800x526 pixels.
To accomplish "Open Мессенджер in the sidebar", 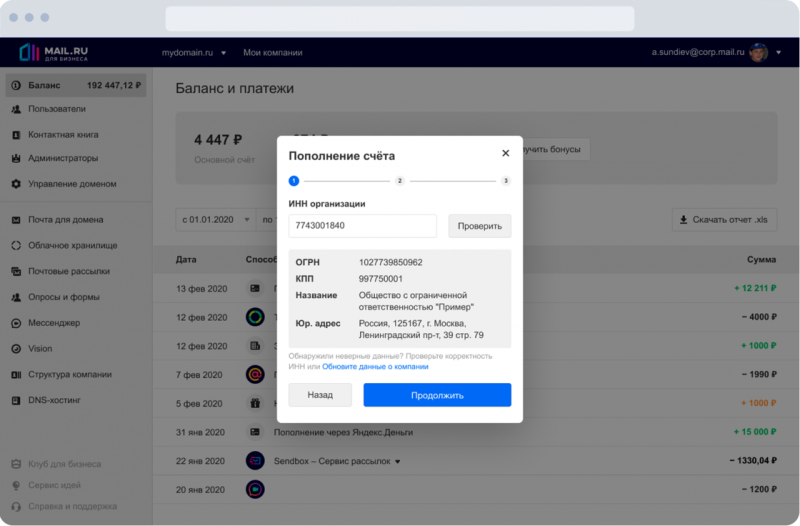I will [54, 323].
